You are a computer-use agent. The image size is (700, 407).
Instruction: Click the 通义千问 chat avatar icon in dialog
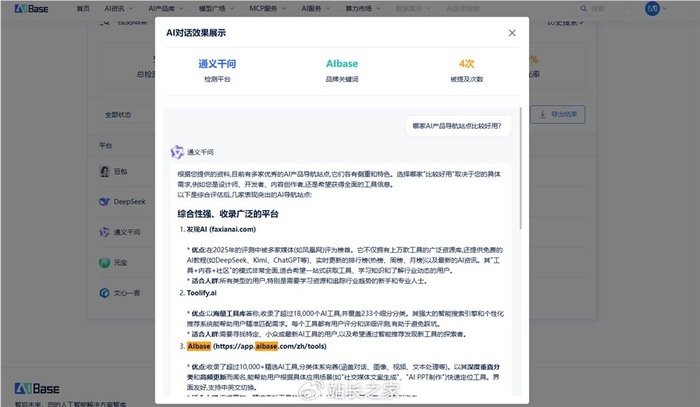point(177,152)
